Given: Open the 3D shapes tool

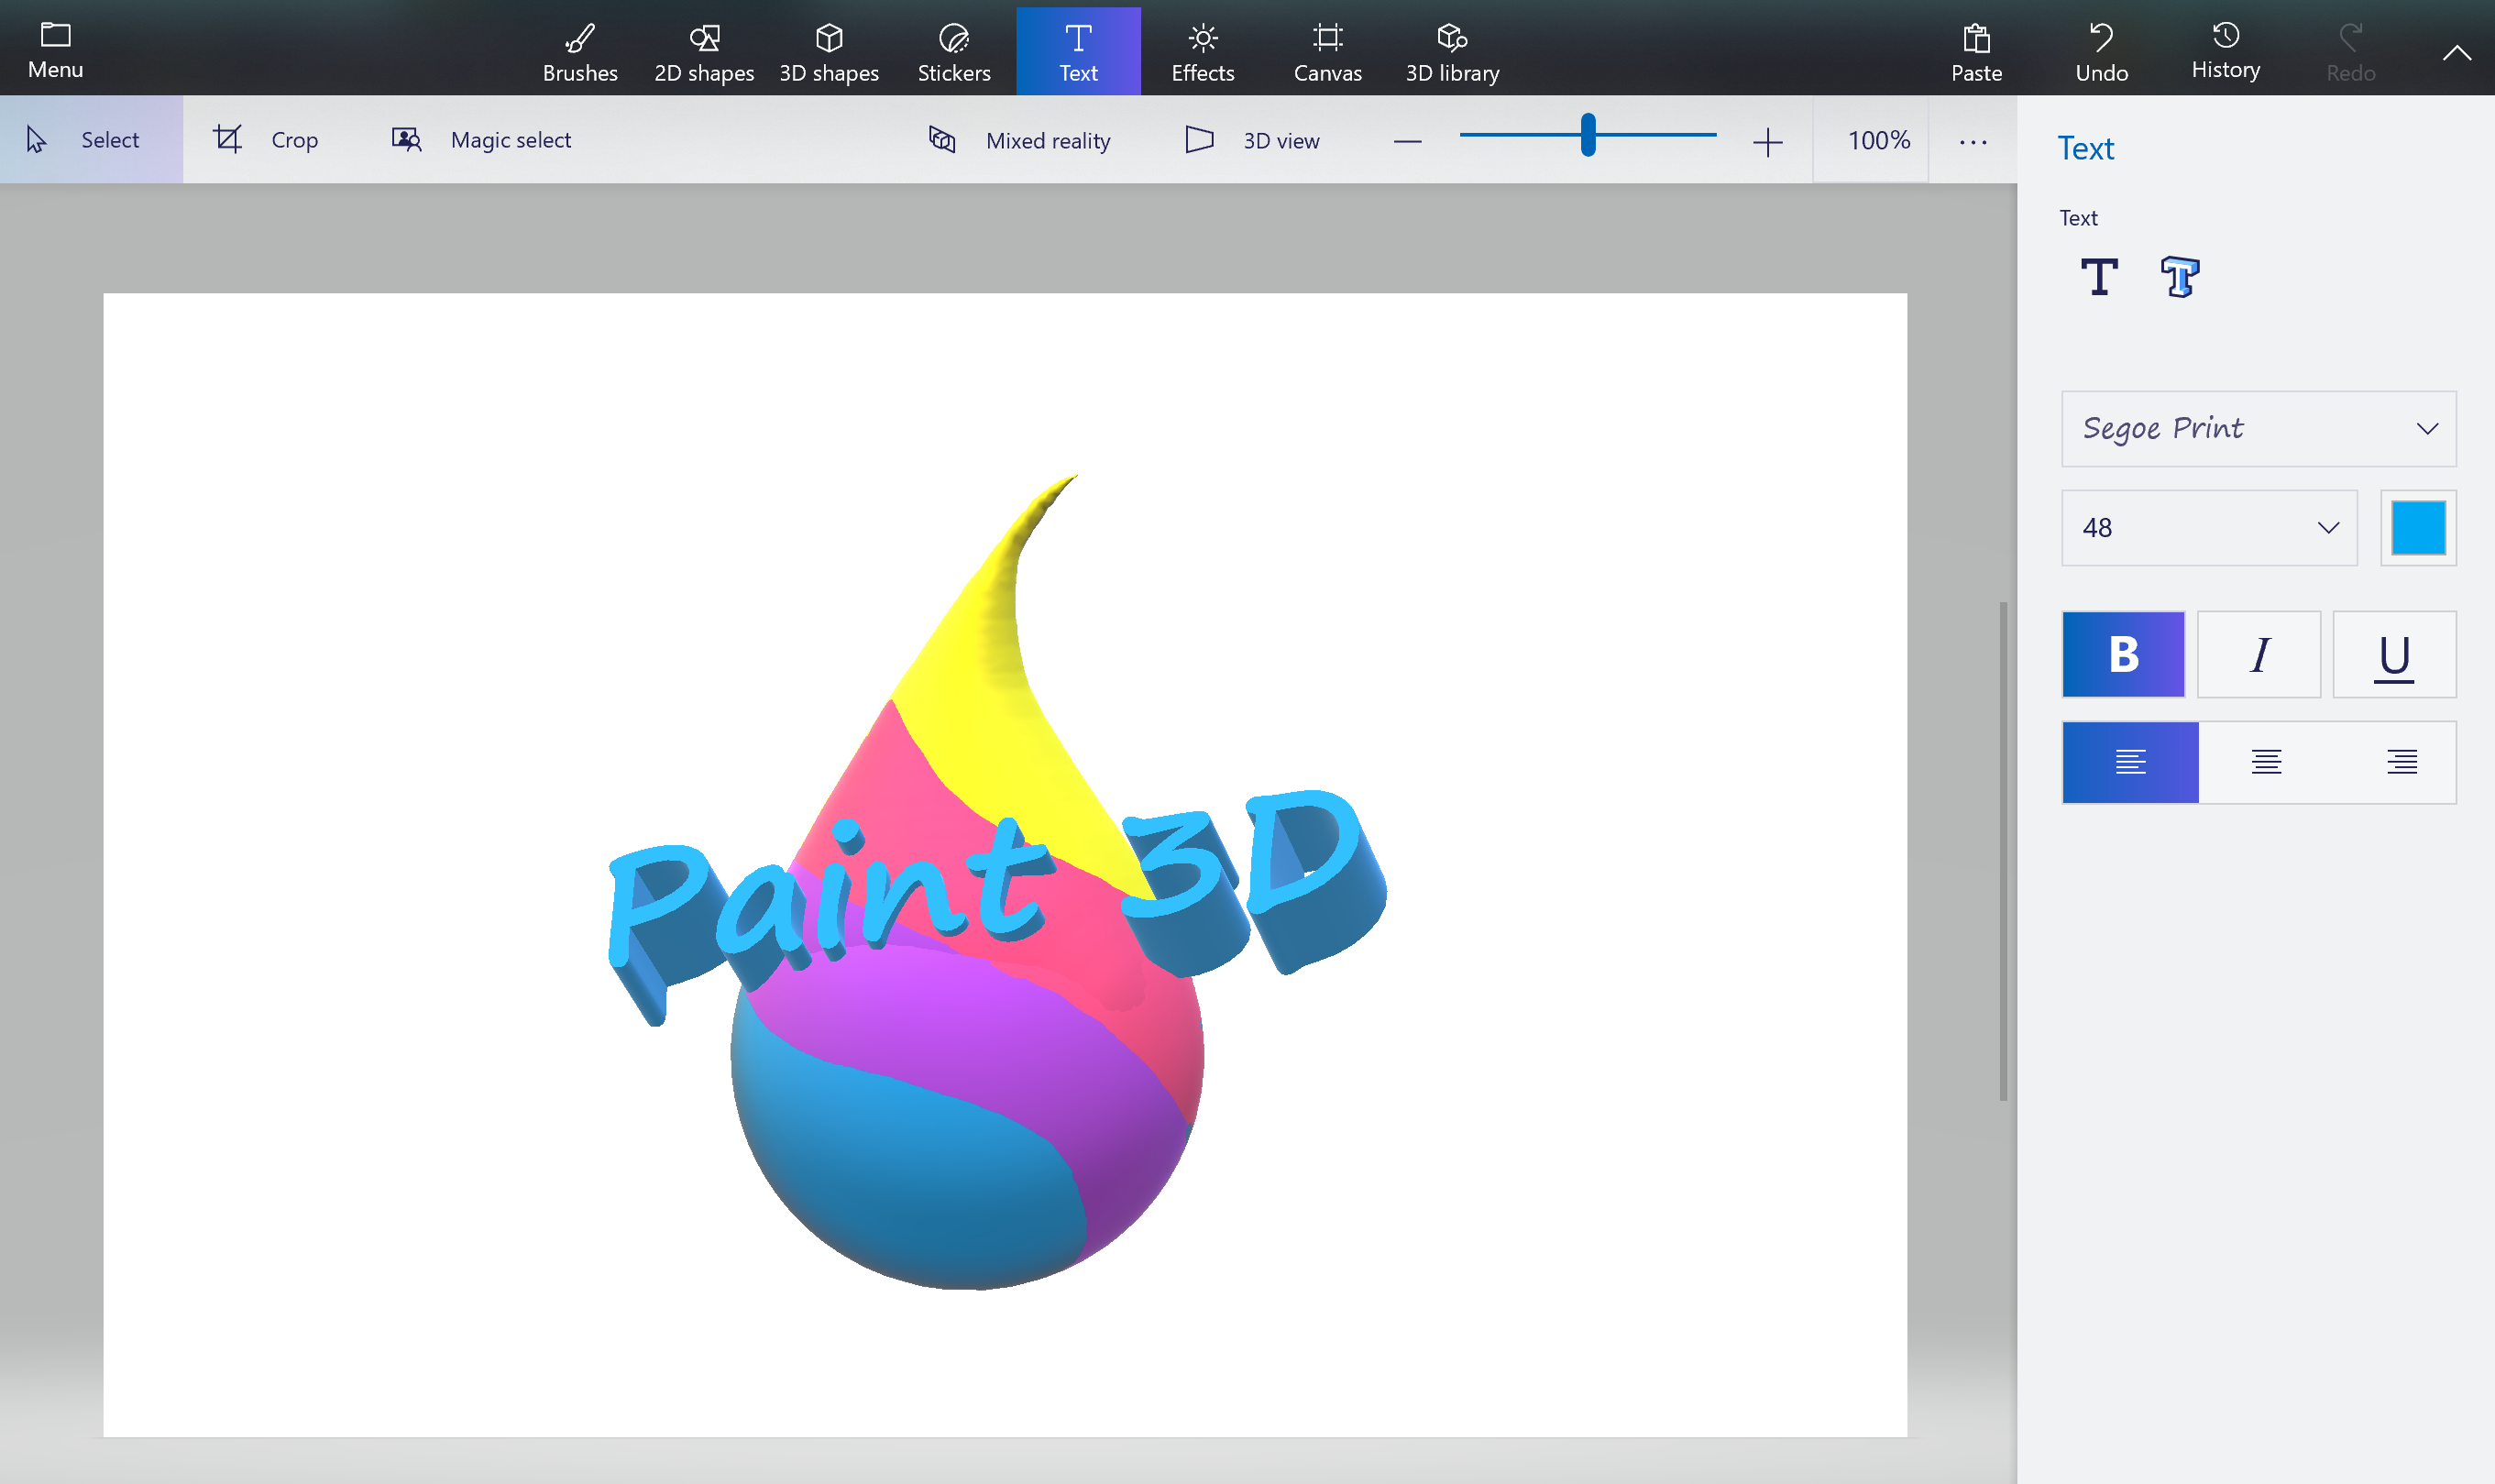Looking at the screenshot, I should 829,49.
